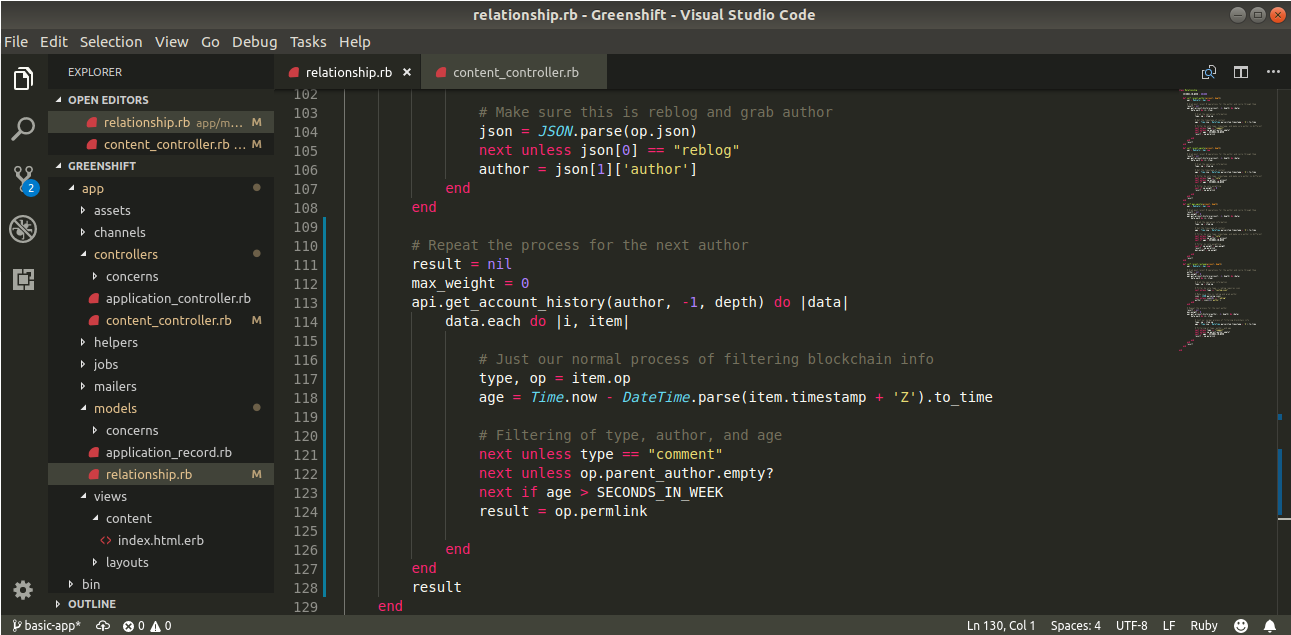Click the errors count in status bar
Viewport: 1291px width, 635px height.
[x=135, y=626]
